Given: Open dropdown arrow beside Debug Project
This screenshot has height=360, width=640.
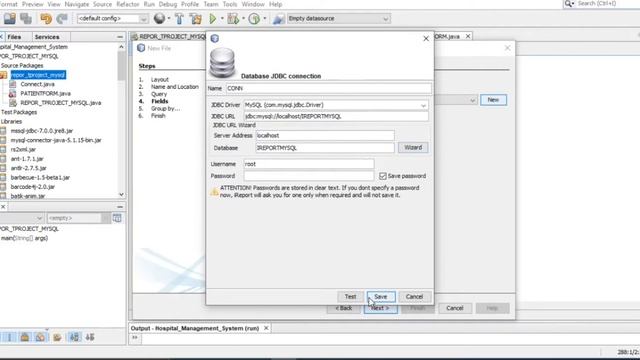Looking at the screenshot, I should [243, 18].
